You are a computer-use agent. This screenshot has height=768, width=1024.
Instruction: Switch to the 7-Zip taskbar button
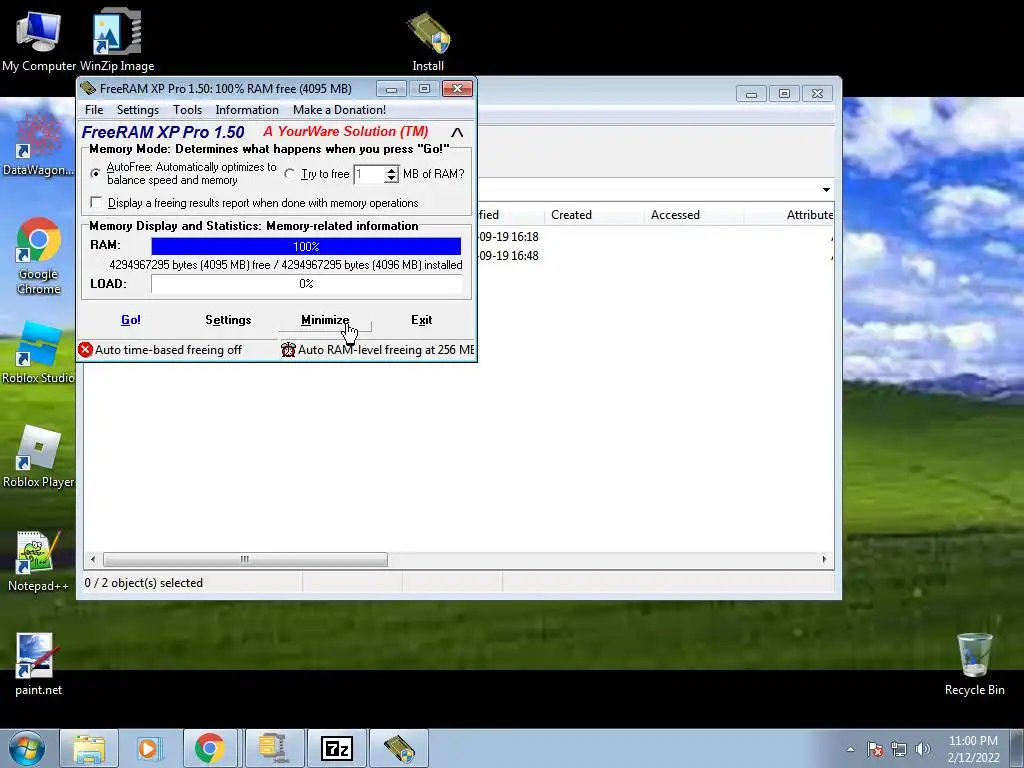click(x=337, y=748)
